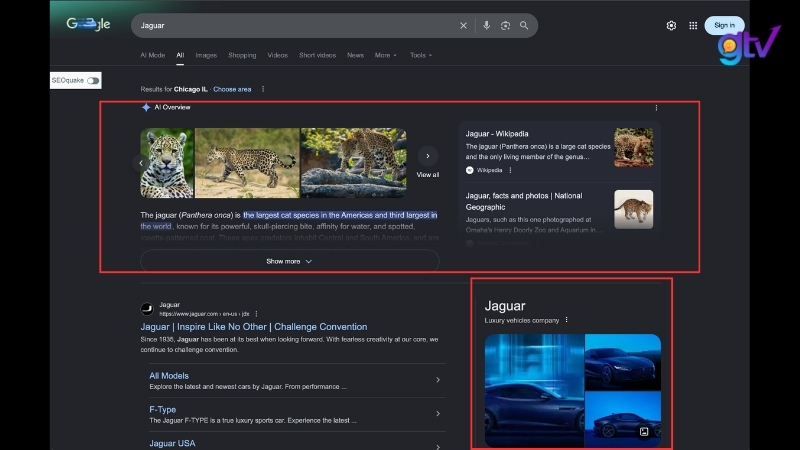This screenshot has width=800, height=450.
Task: Advance carousel with next arrow
Action: [428, 156]
